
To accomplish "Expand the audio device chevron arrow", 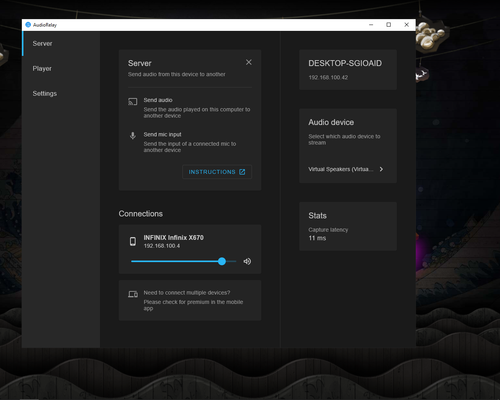I will 381,169.
